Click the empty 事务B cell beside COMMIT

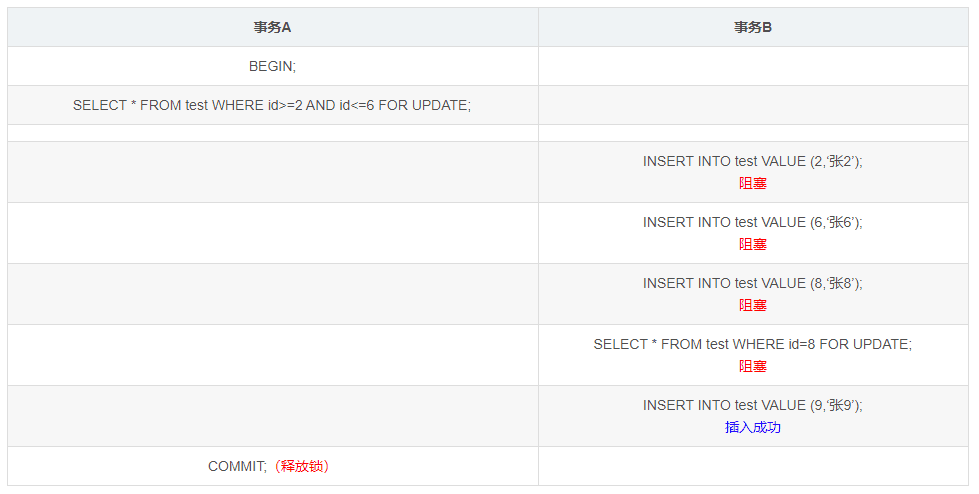click(753, 466)
